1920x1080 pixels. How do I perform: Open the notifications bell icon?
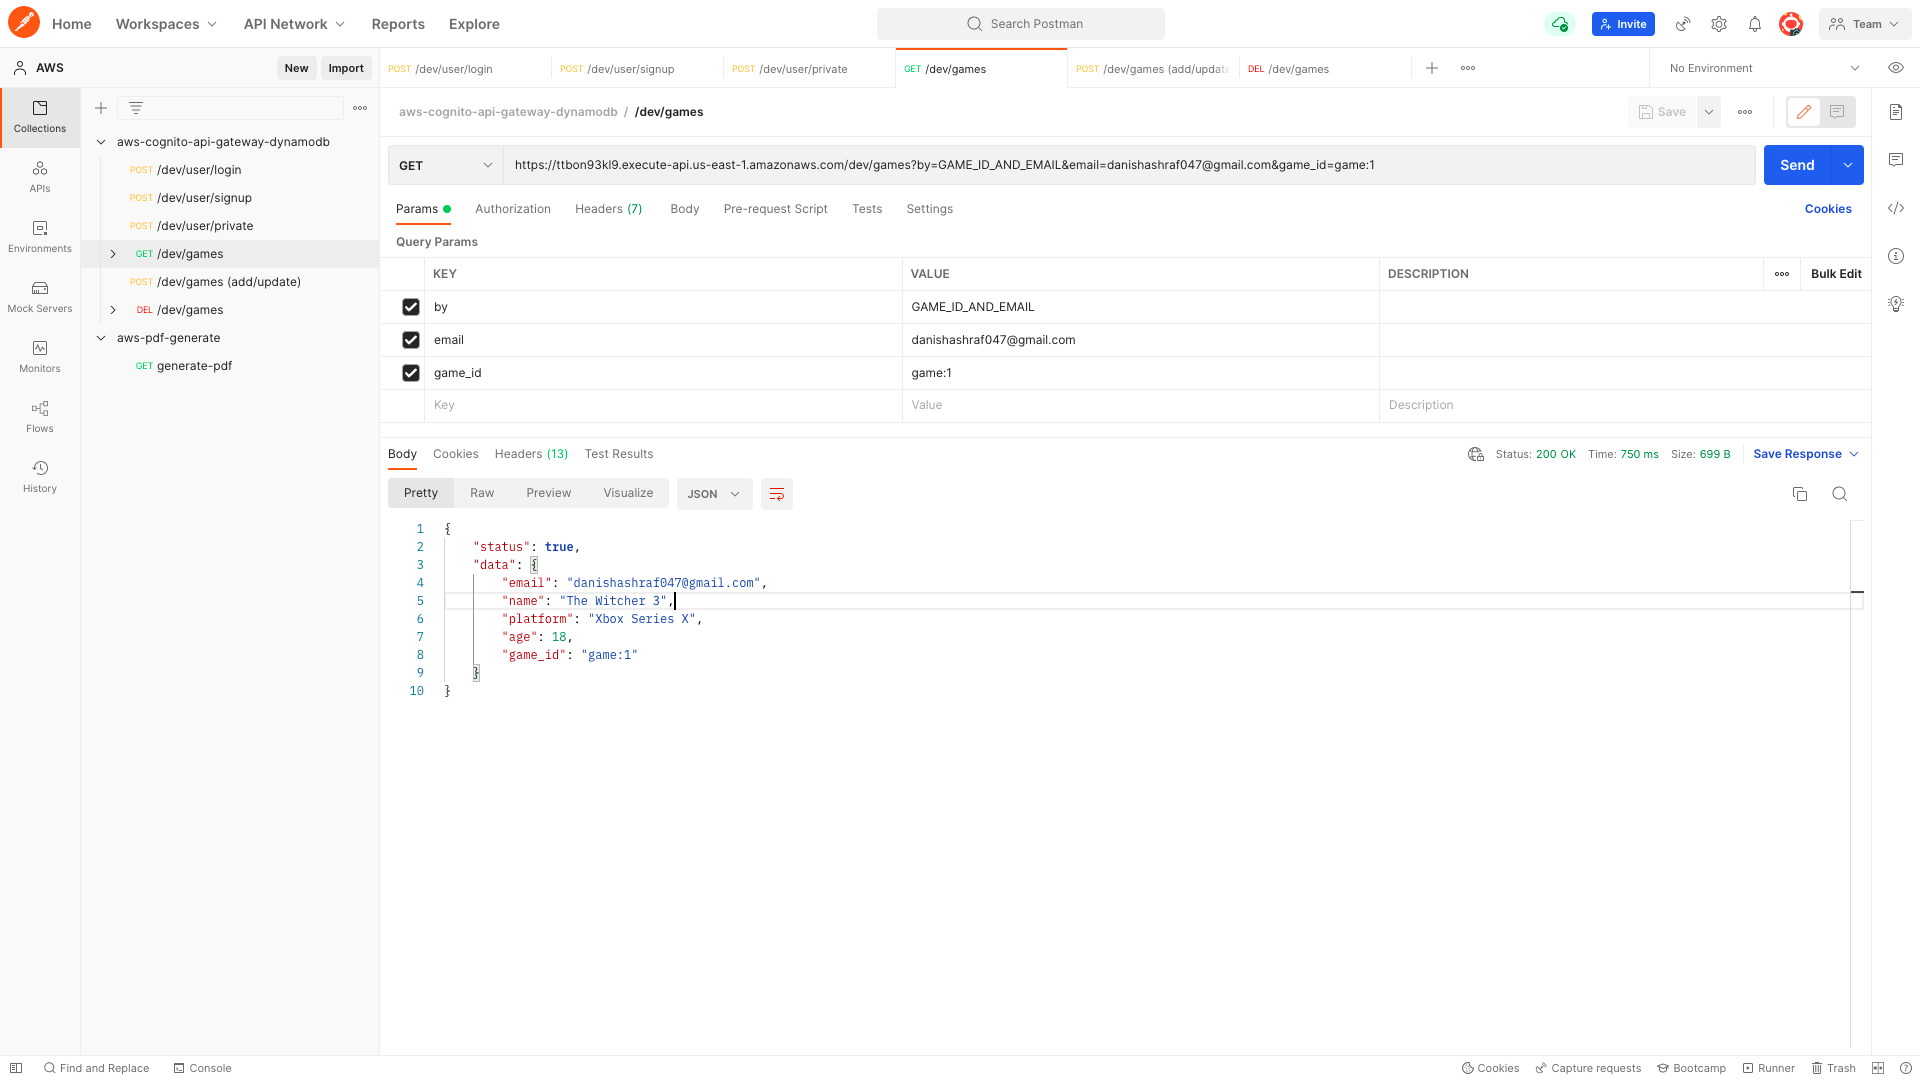[1754, 24]
